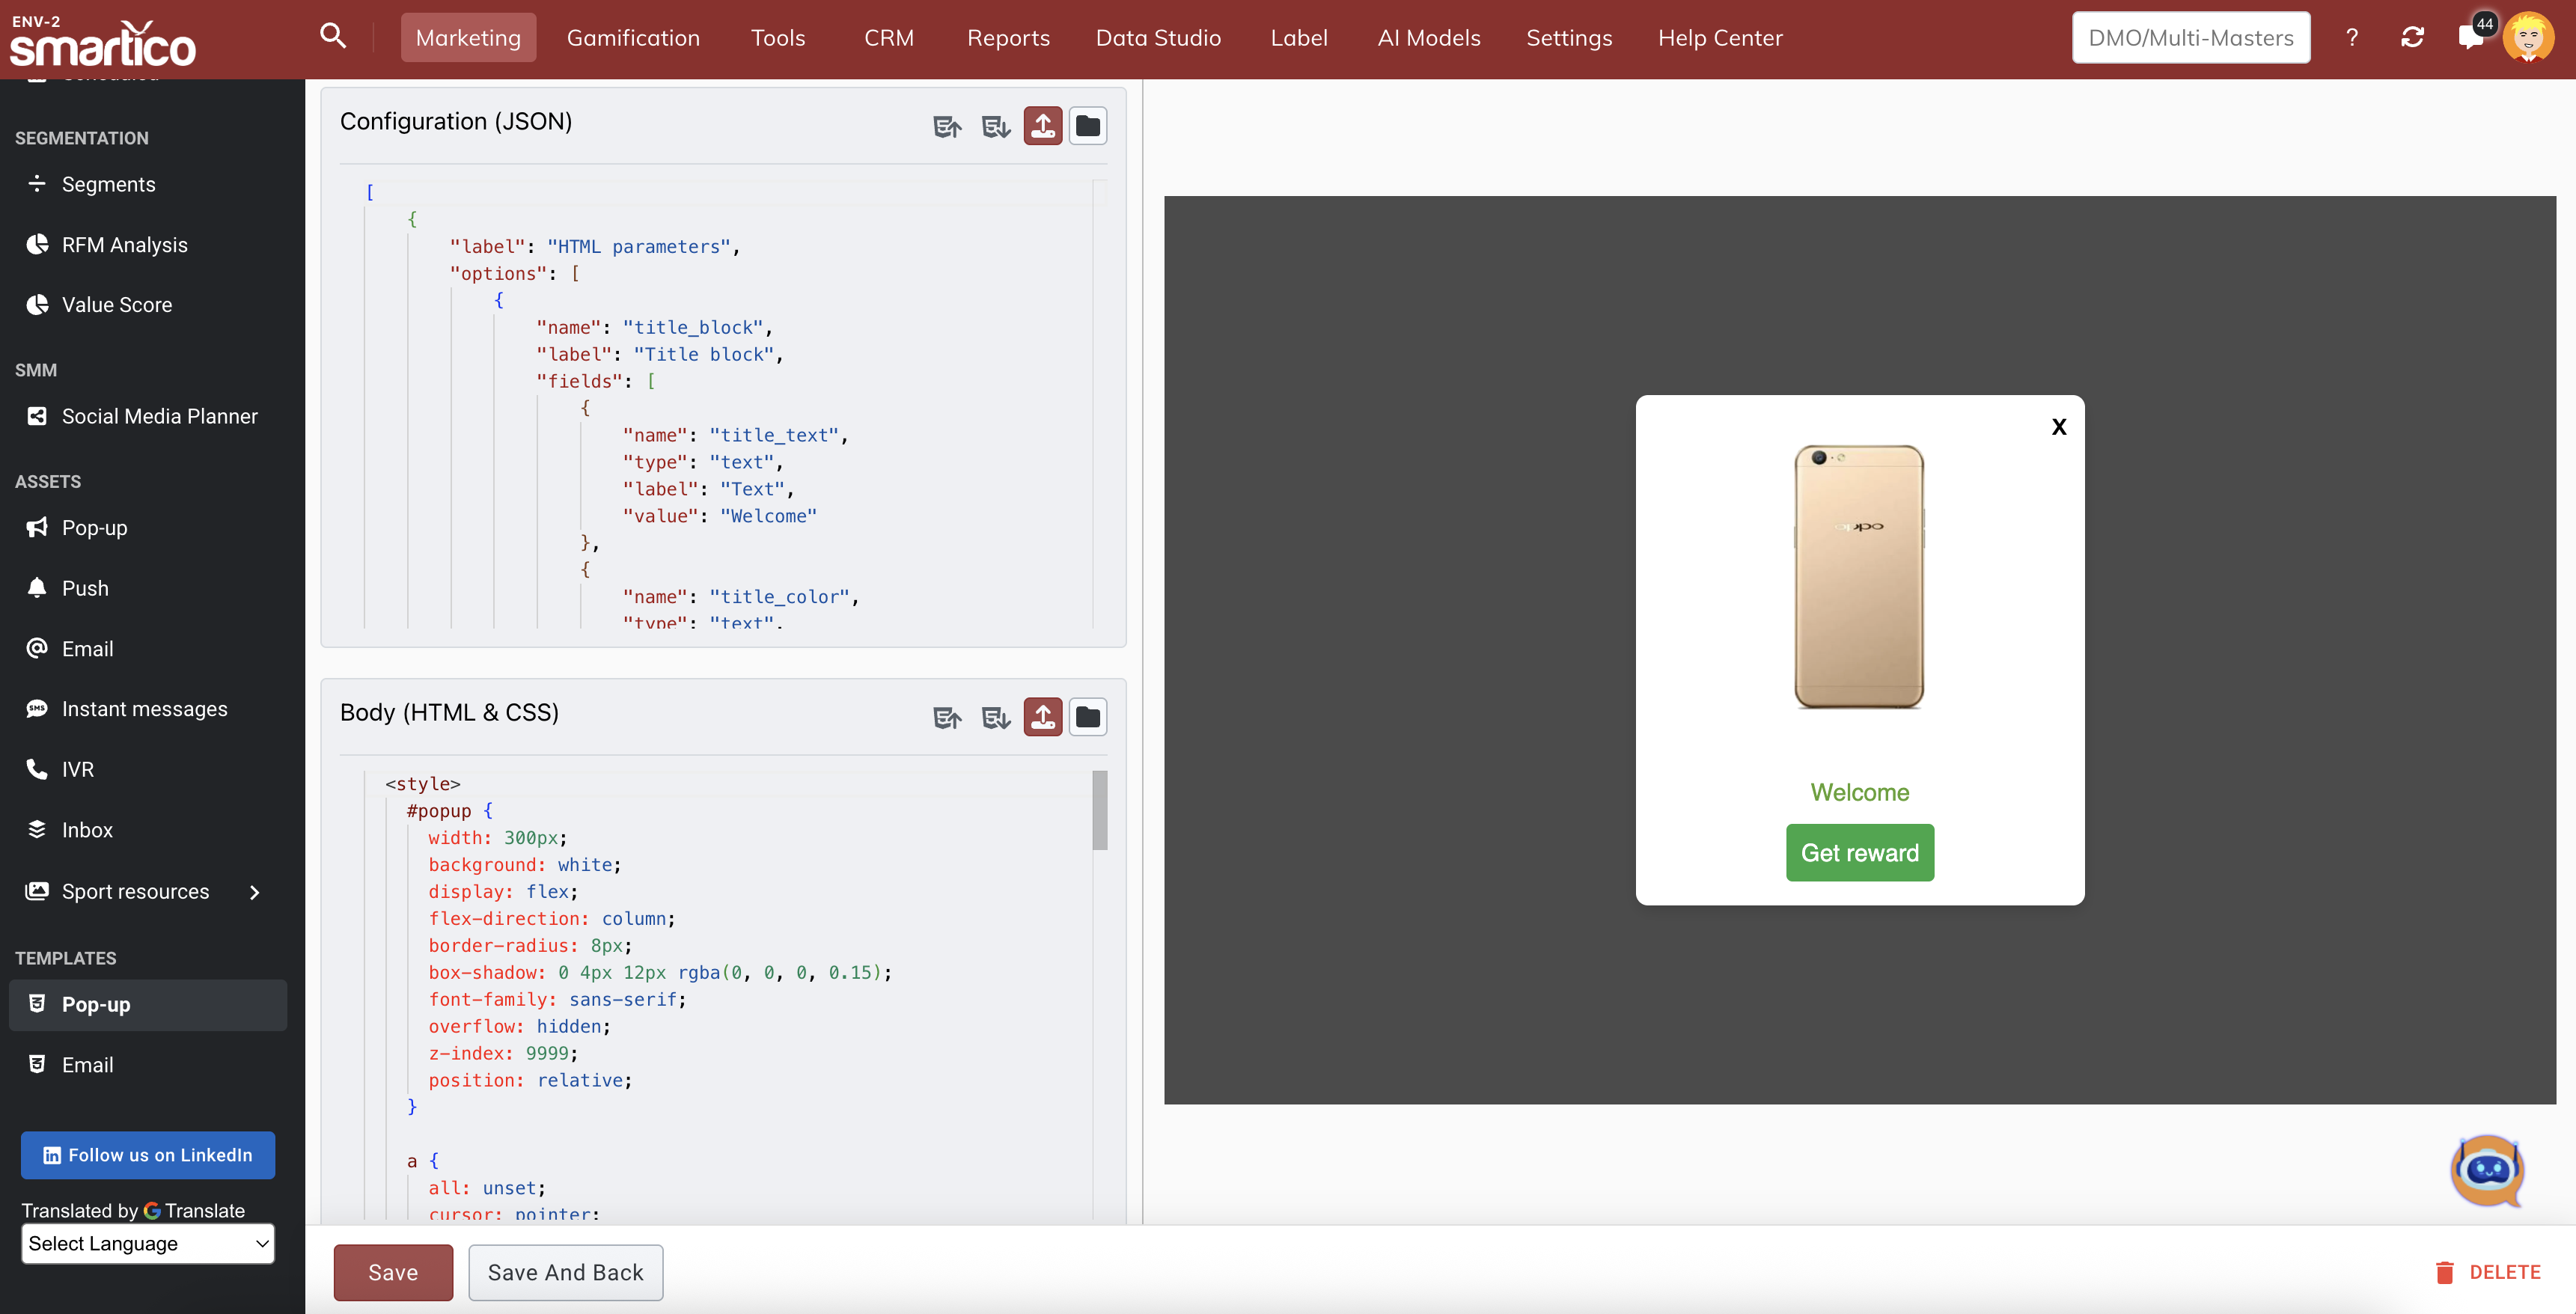Open the notifications chat icon with badge
Viewport: 2576px width, 1314px height.
[x=2470, y=38]
